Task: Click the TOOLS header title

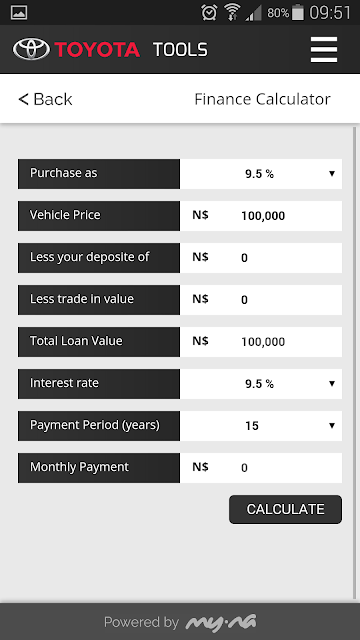Action: click(x=180, y=50)
